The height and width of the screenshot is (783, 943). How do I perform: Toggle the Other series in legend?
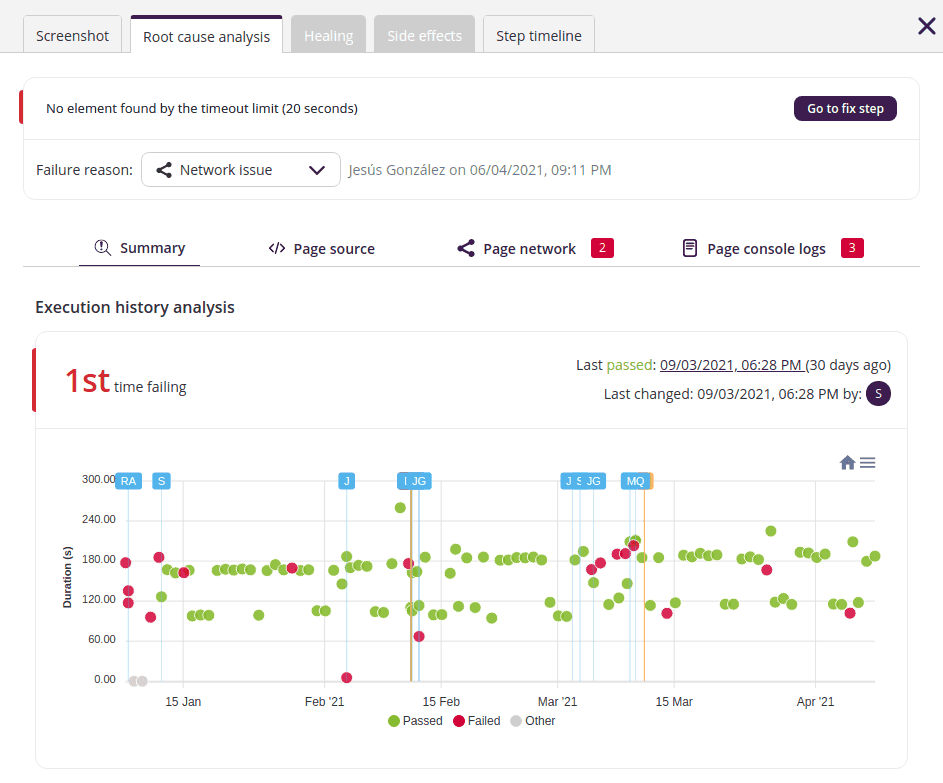click(532, 721)
